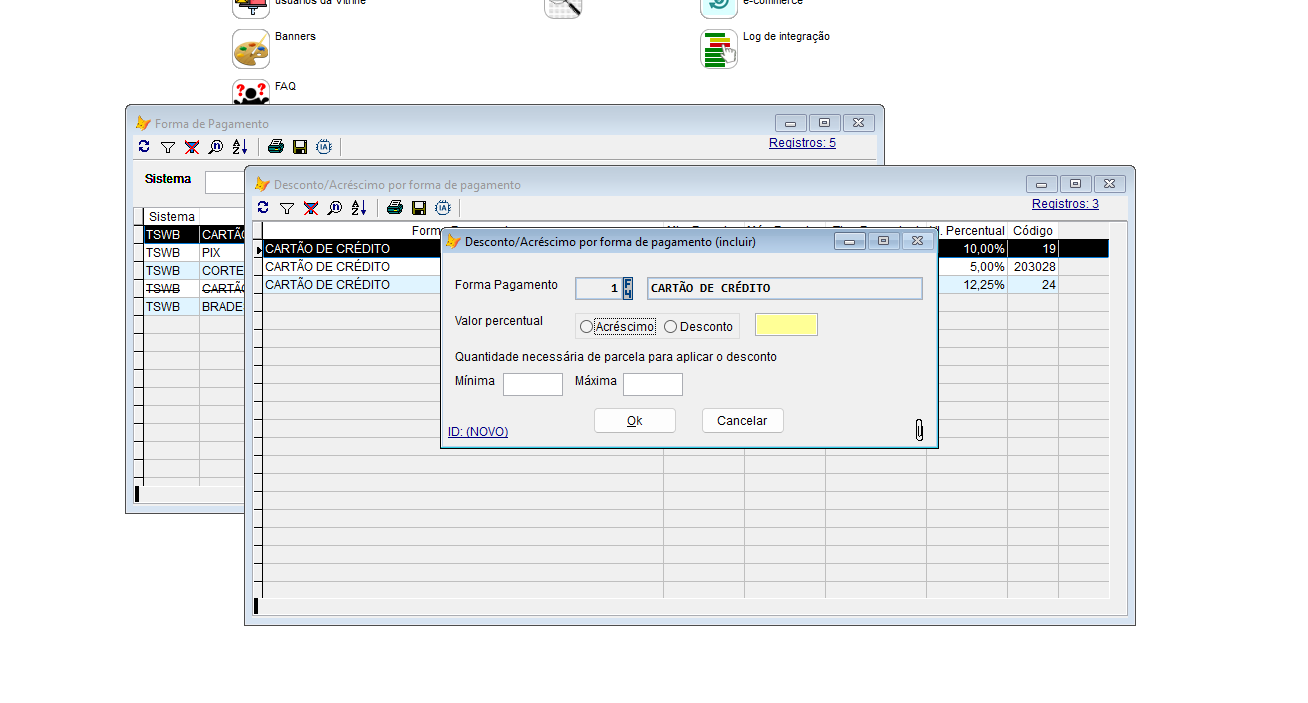Select row with 12,25% percentual

click(686, 285)
